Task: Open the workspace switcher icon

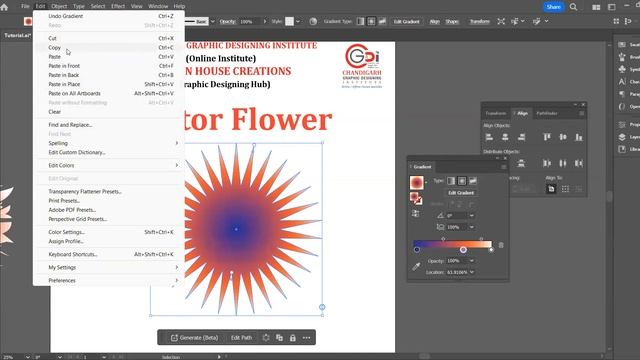Action: click(611, 7)
